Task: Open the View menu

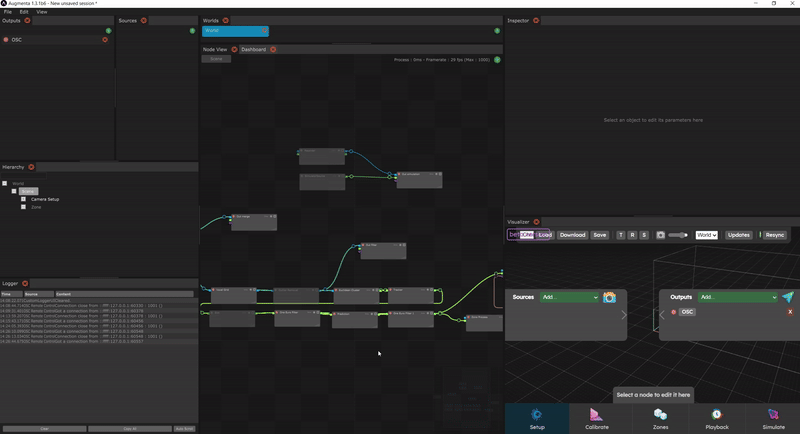Action: (42, 12)
